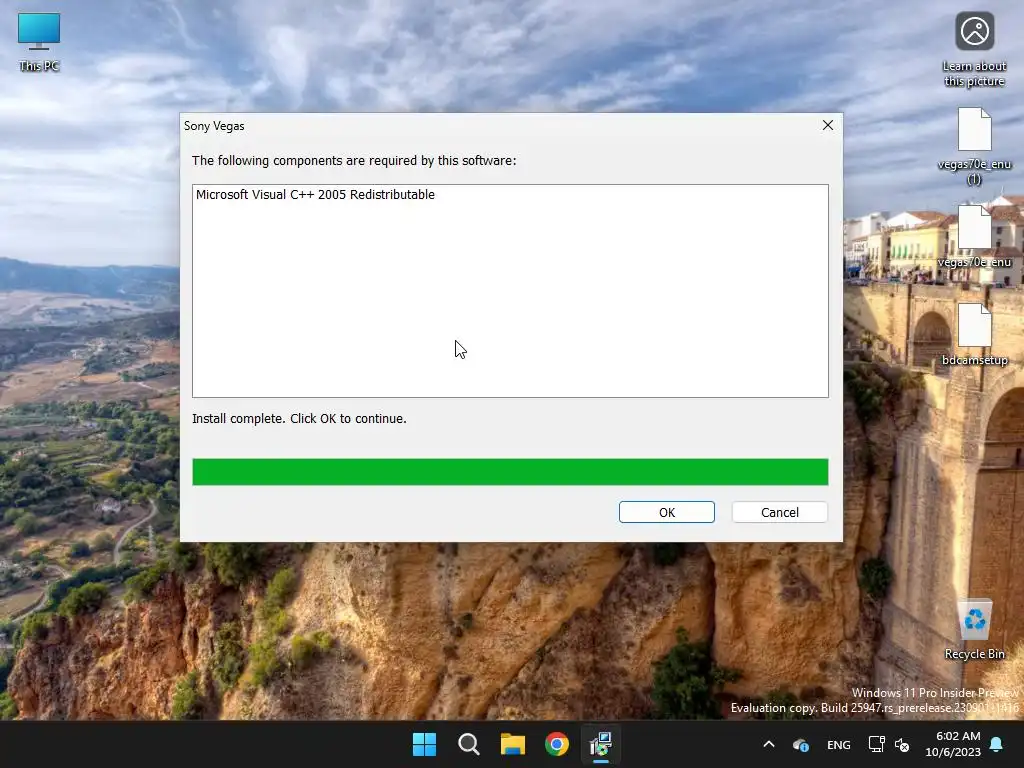Image resolution: width=1024 pixels, height=768 pixels.
Task: Launch Google Chrome from taskbar
Action: (x=557, y=744)
